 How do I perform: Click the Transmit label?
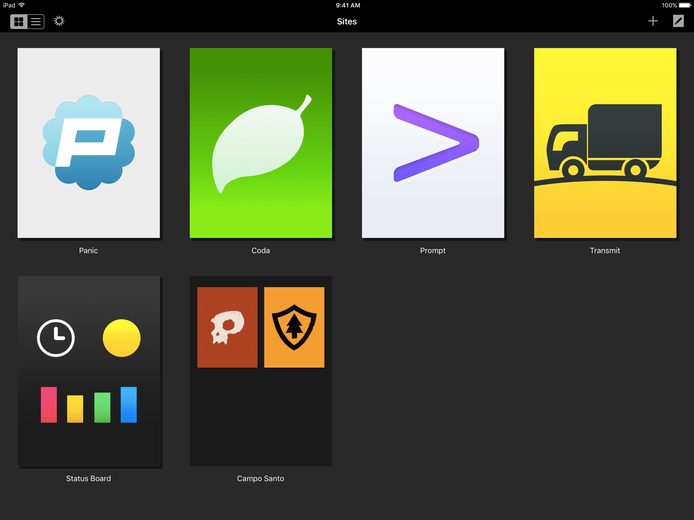pyautogui.click(x=605, y=250)
